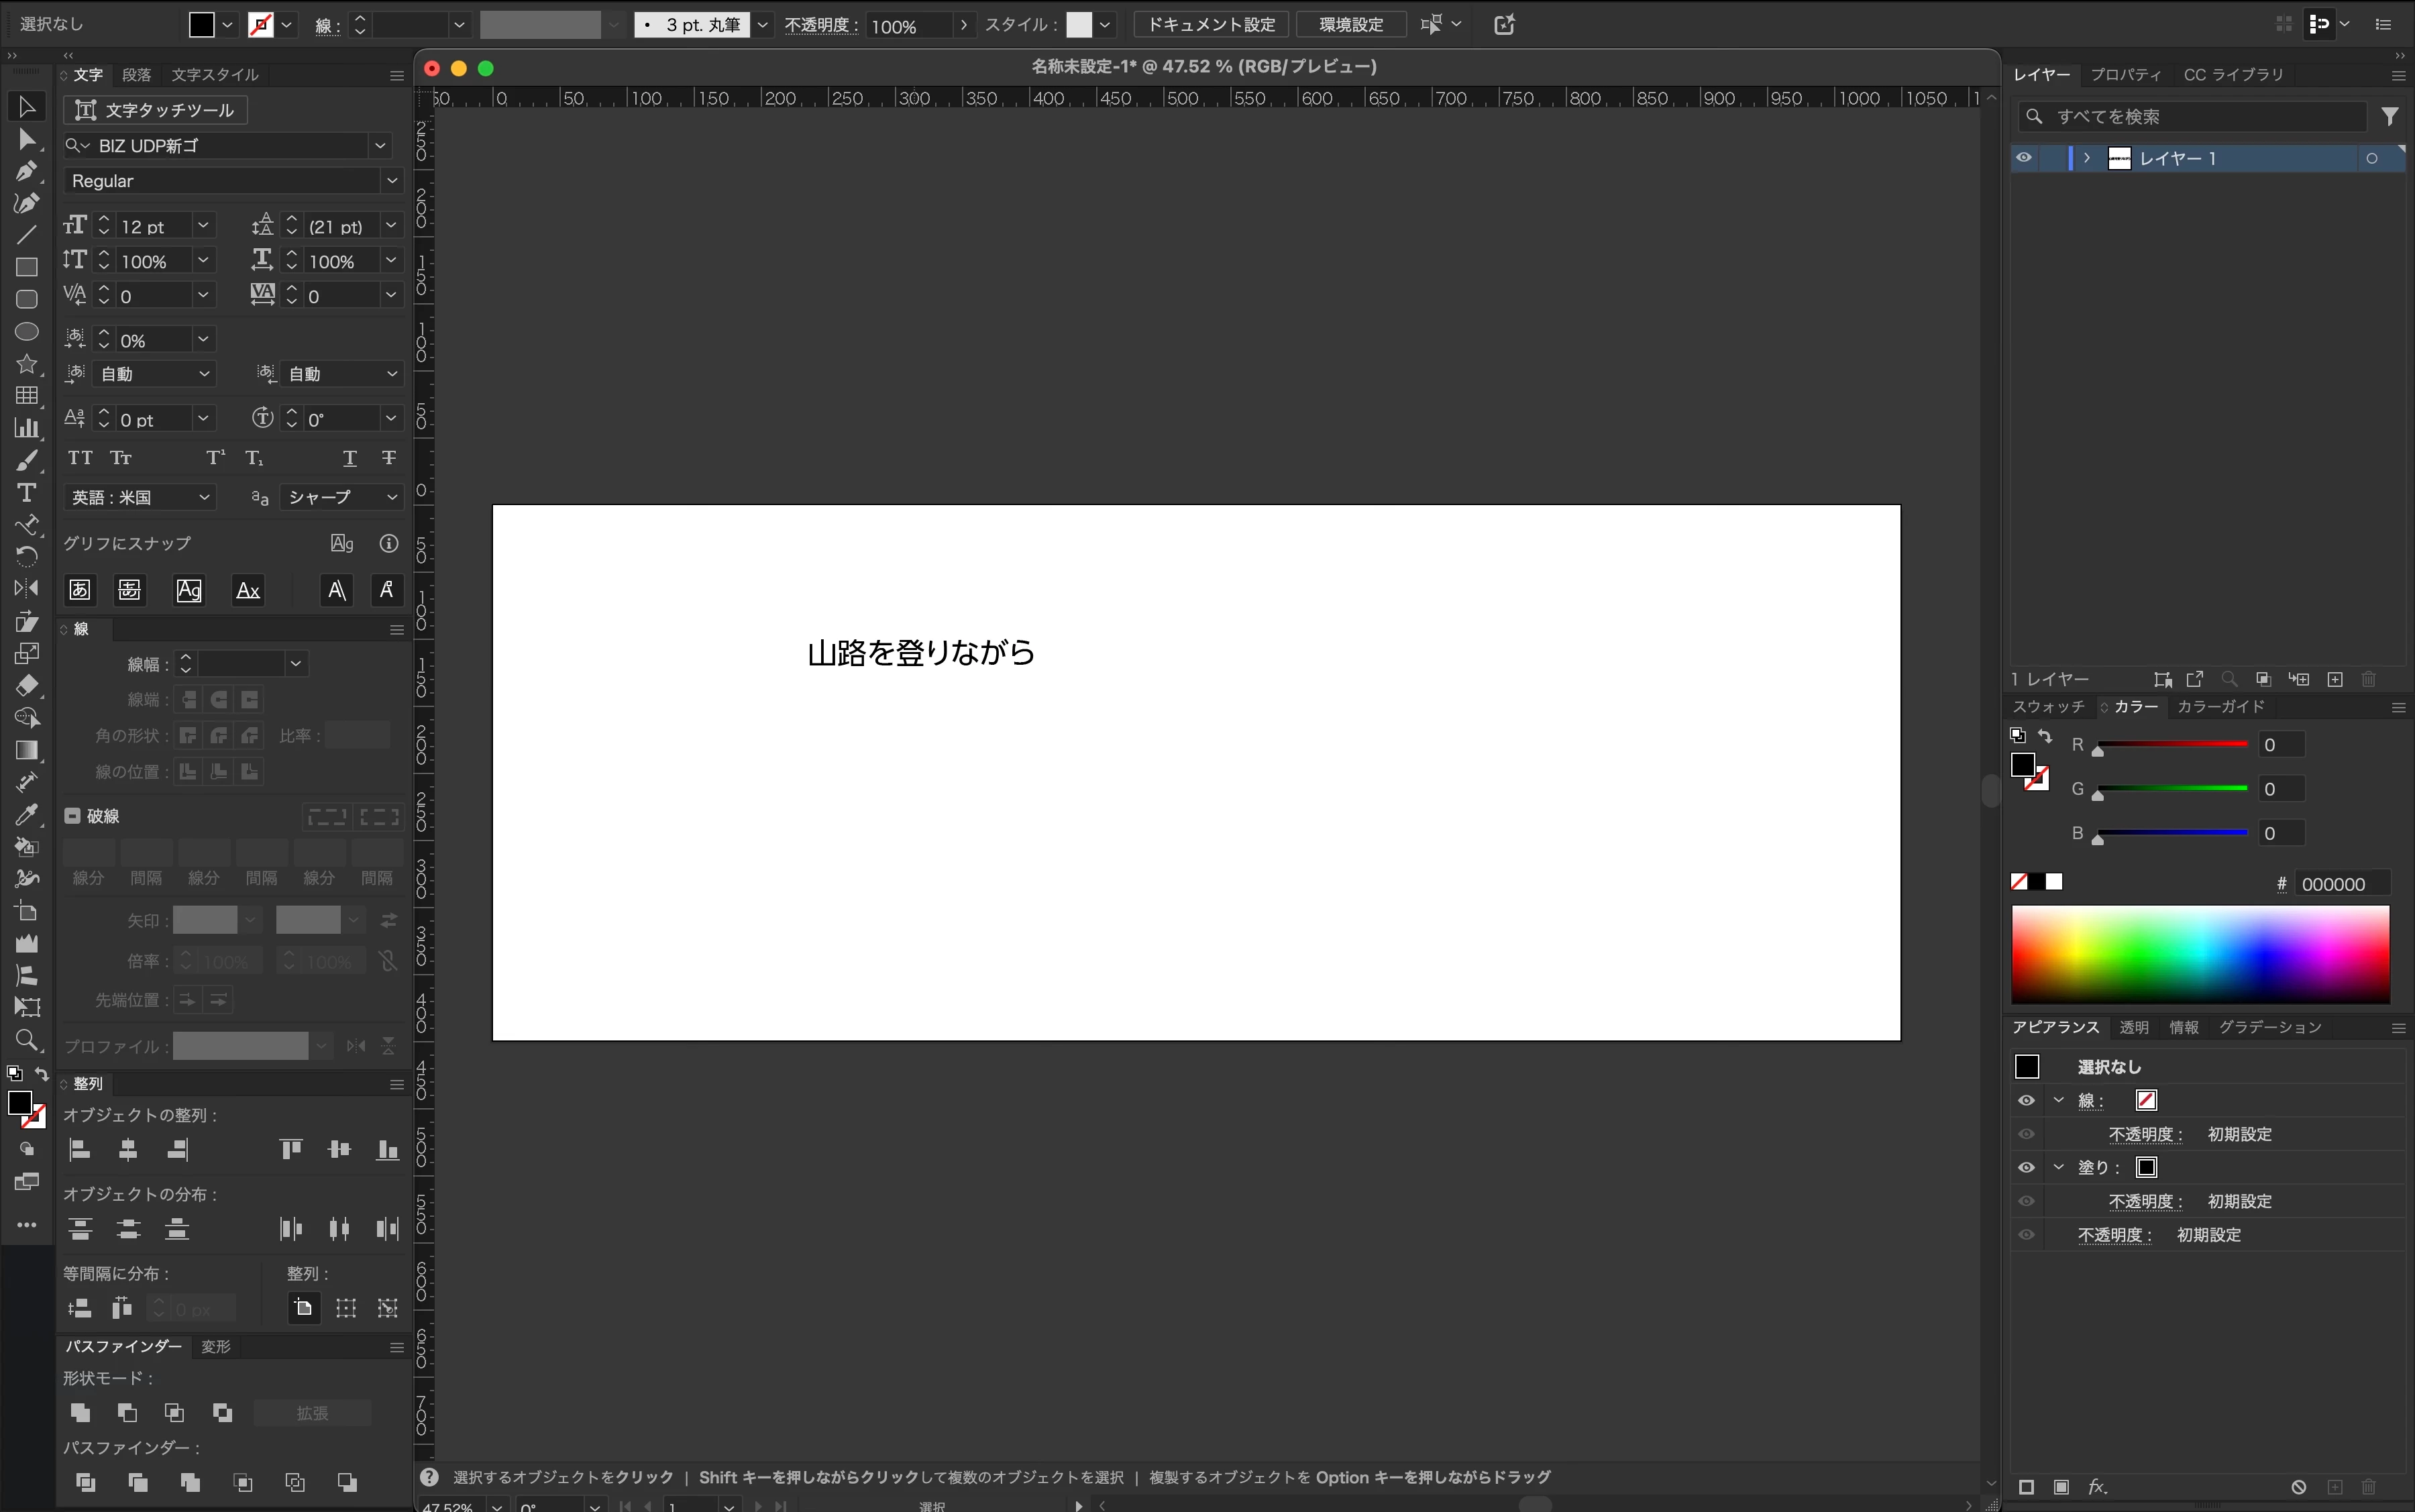This screenshot has width=2415, height=1512.
Task: Click horizontal align left icon
Action: tap(80, 1150)
